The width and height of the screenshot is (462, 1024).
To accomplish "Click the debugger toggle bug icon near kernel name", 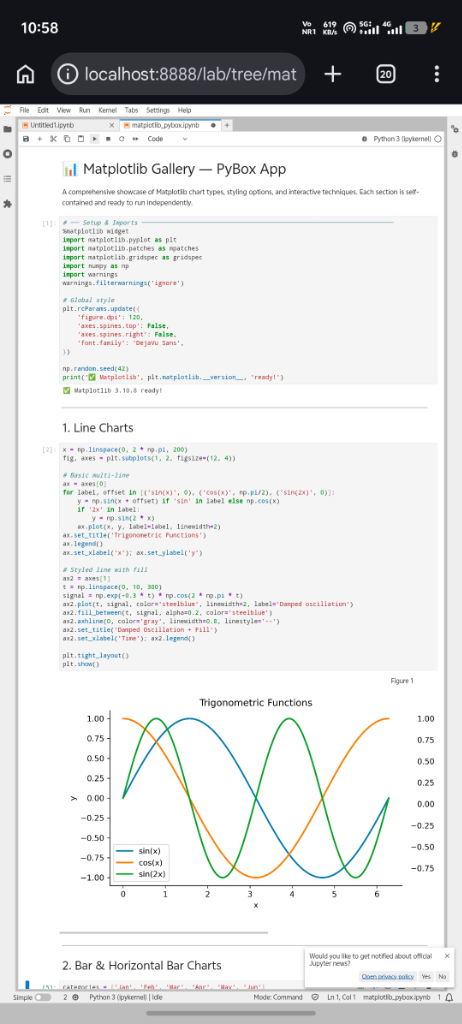I will tap(364, 139).
